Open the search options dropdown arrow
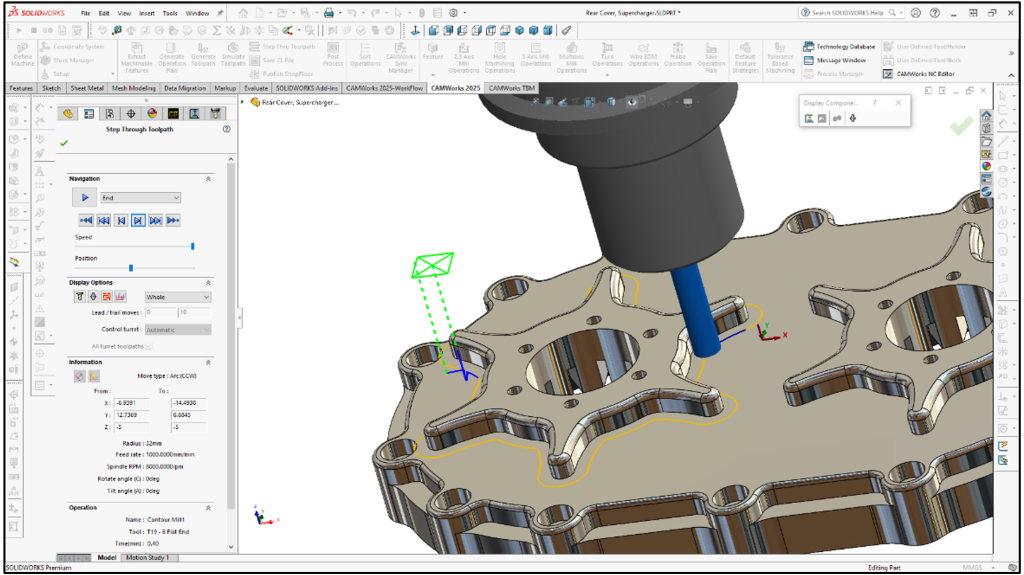The width and height of the screenshot is (1024, 575). (x=902, y=12)
